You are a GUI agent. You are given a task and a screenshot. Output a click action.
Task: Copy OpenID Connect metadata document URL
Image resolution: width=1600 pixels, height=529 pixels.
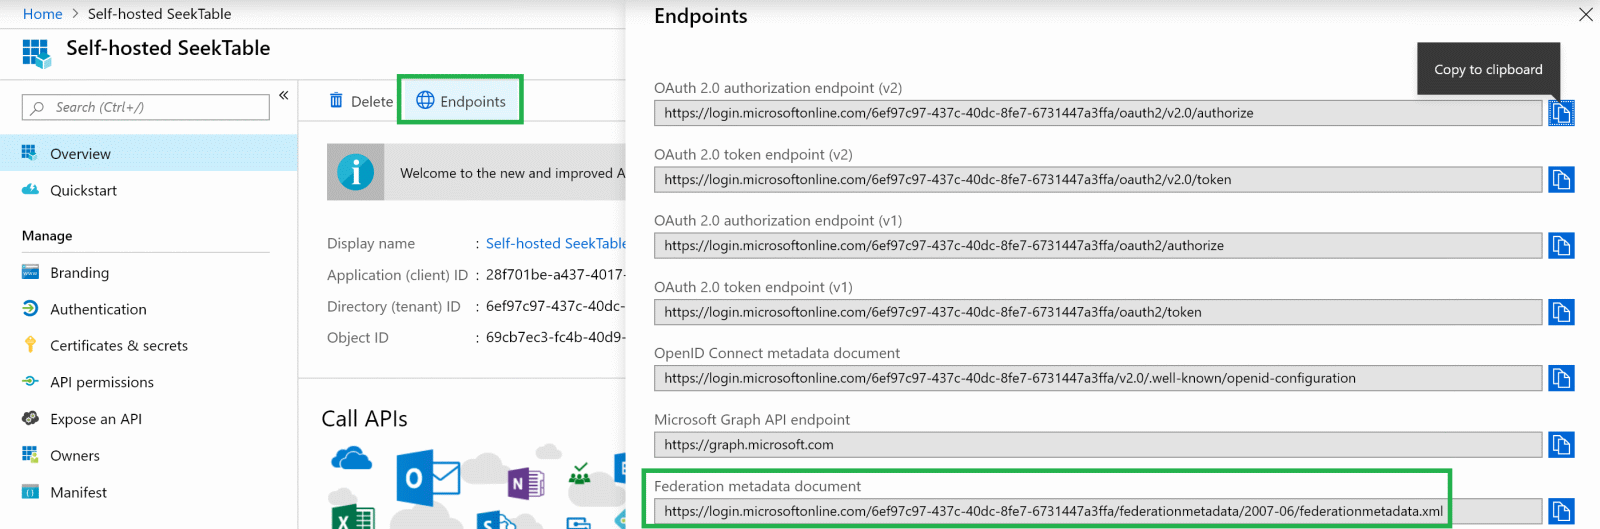[1561, 378]
